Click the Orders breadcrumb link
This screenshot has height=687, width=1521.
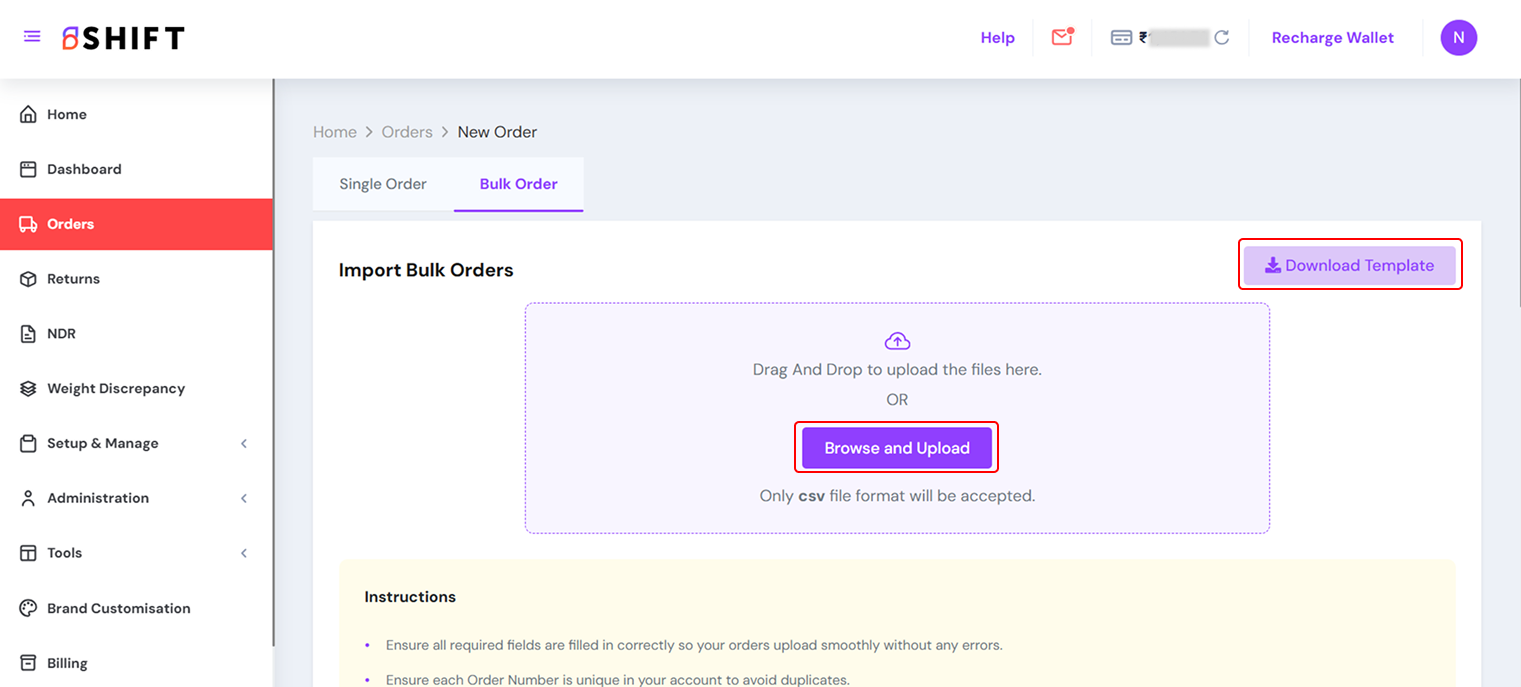pyautogui.click(x=407, y=132)
